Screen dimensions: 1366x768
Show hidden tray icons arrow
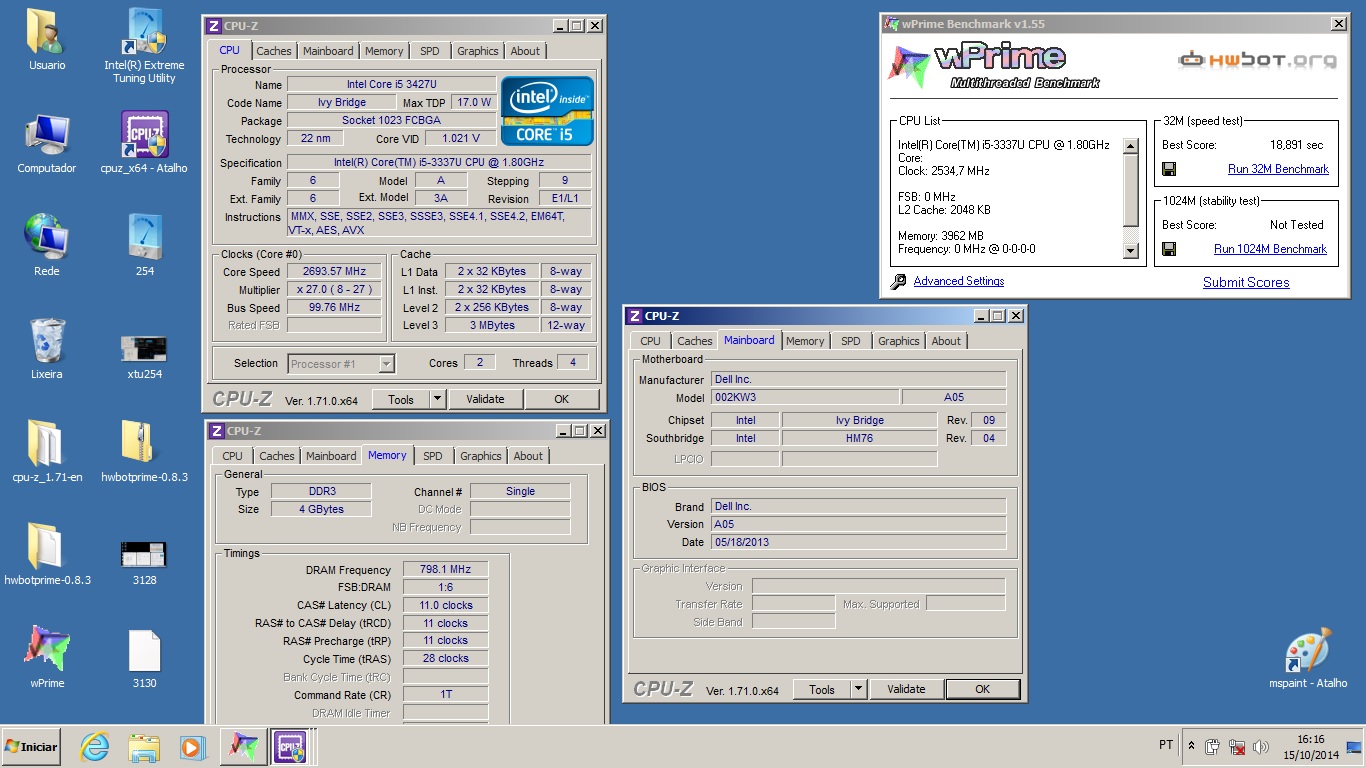[x=1191, y=747]
